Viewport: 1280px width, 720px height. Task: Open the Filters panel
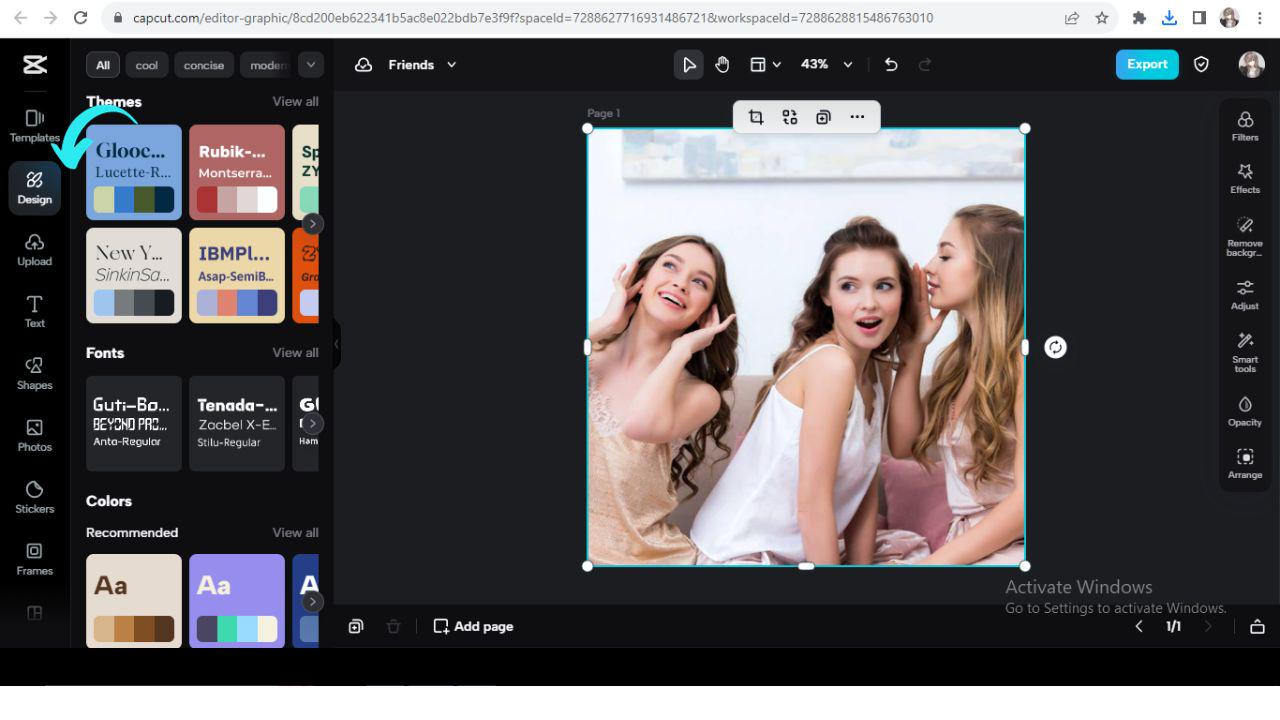1244,125
